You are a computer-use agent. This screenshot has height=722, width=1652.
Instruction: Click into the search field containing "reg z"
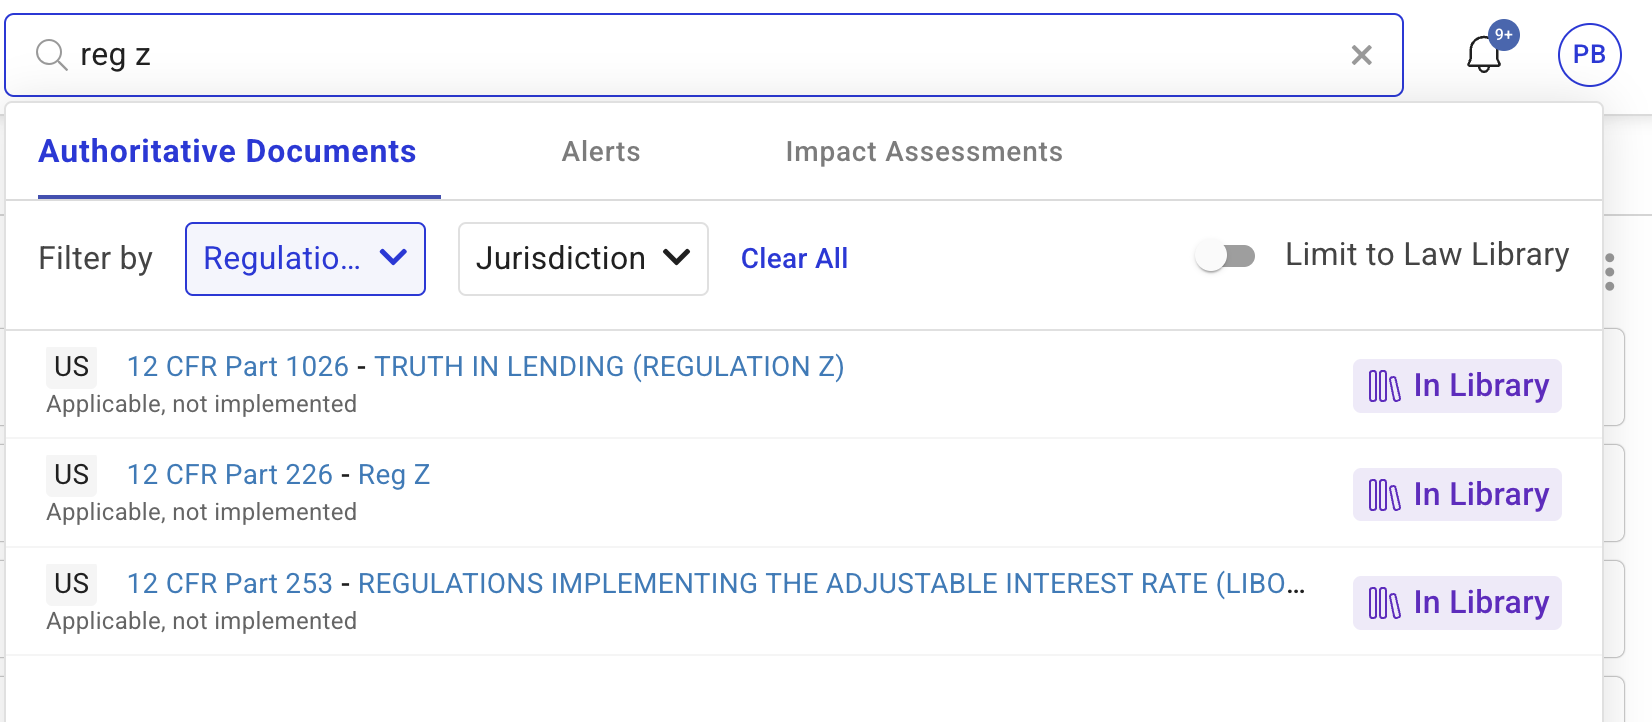point(700,55)
